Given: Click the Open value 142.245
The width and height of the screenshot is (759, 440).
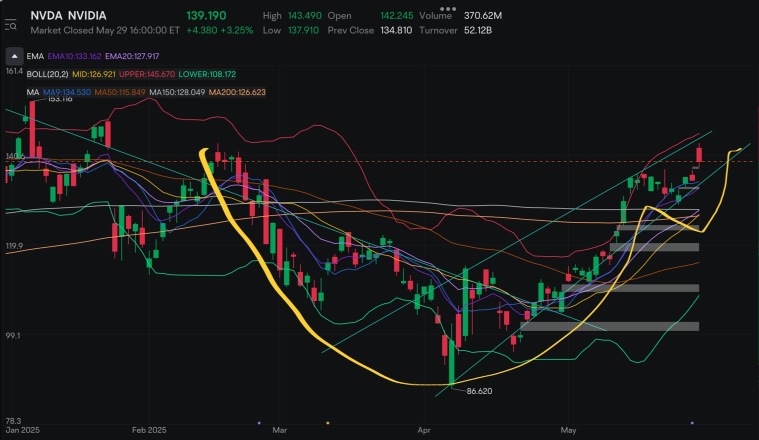Looking at the screenshot, I should 397,15.
